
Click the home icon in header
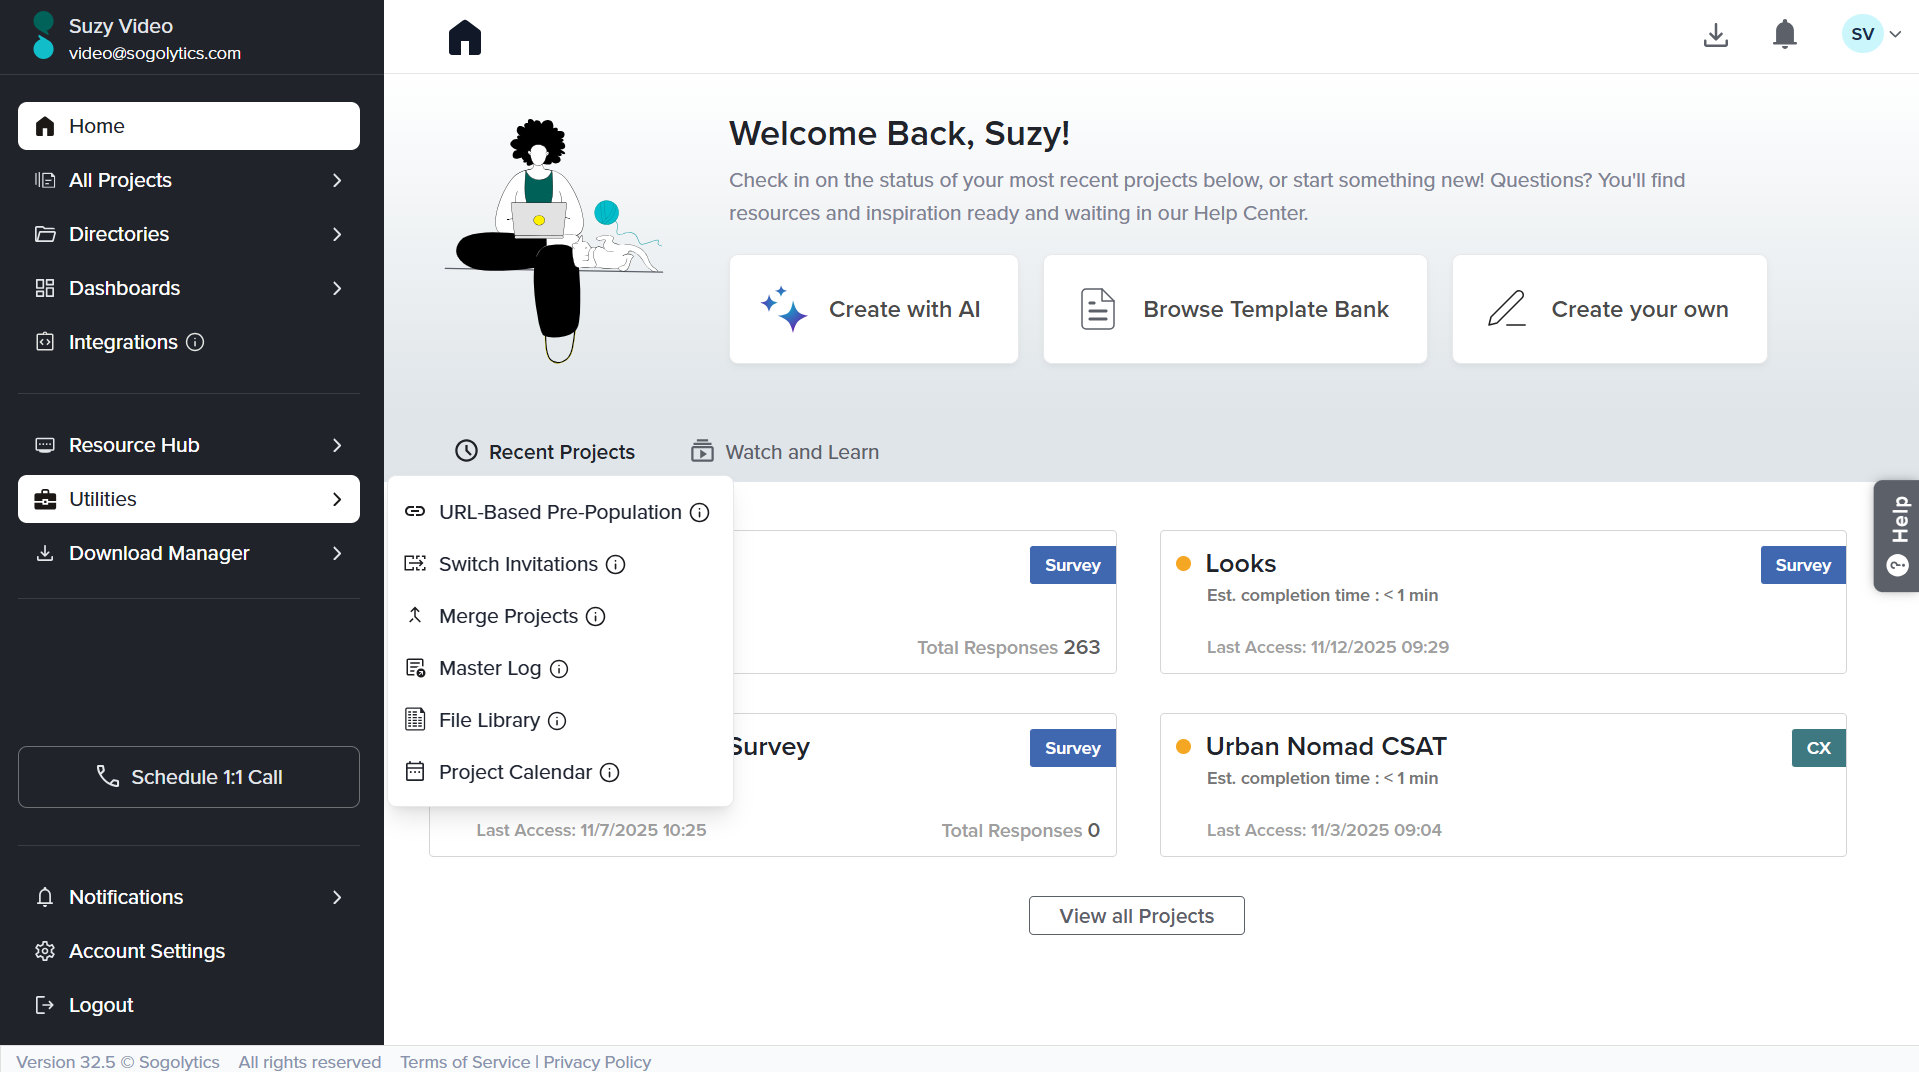[x=465, y=38]
